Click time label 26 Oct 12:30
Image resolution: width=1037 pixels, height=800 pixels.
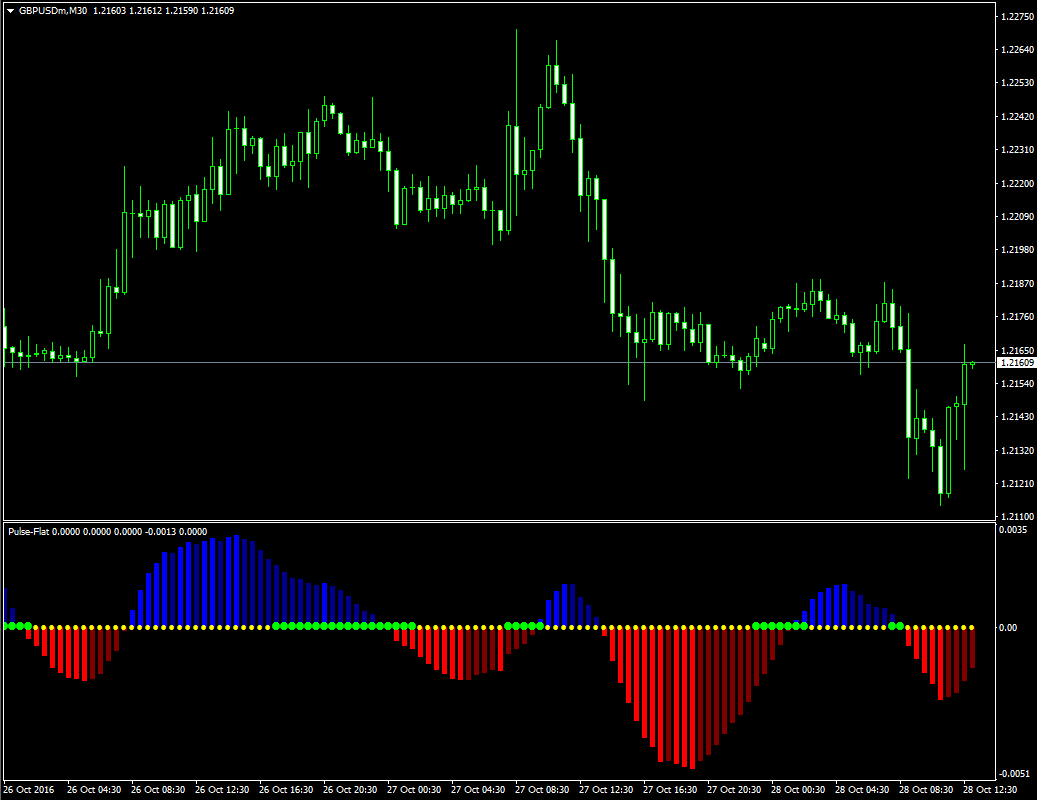click(x=222, y=789)
